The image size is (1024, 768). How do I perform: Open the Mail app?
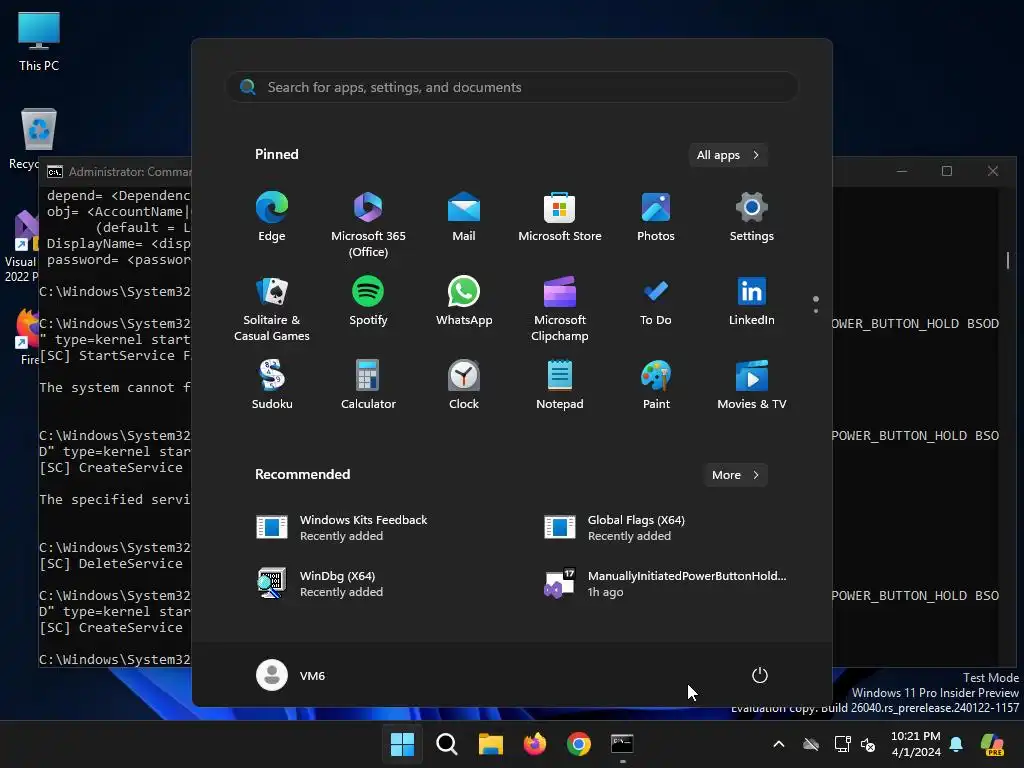(464, 217)
